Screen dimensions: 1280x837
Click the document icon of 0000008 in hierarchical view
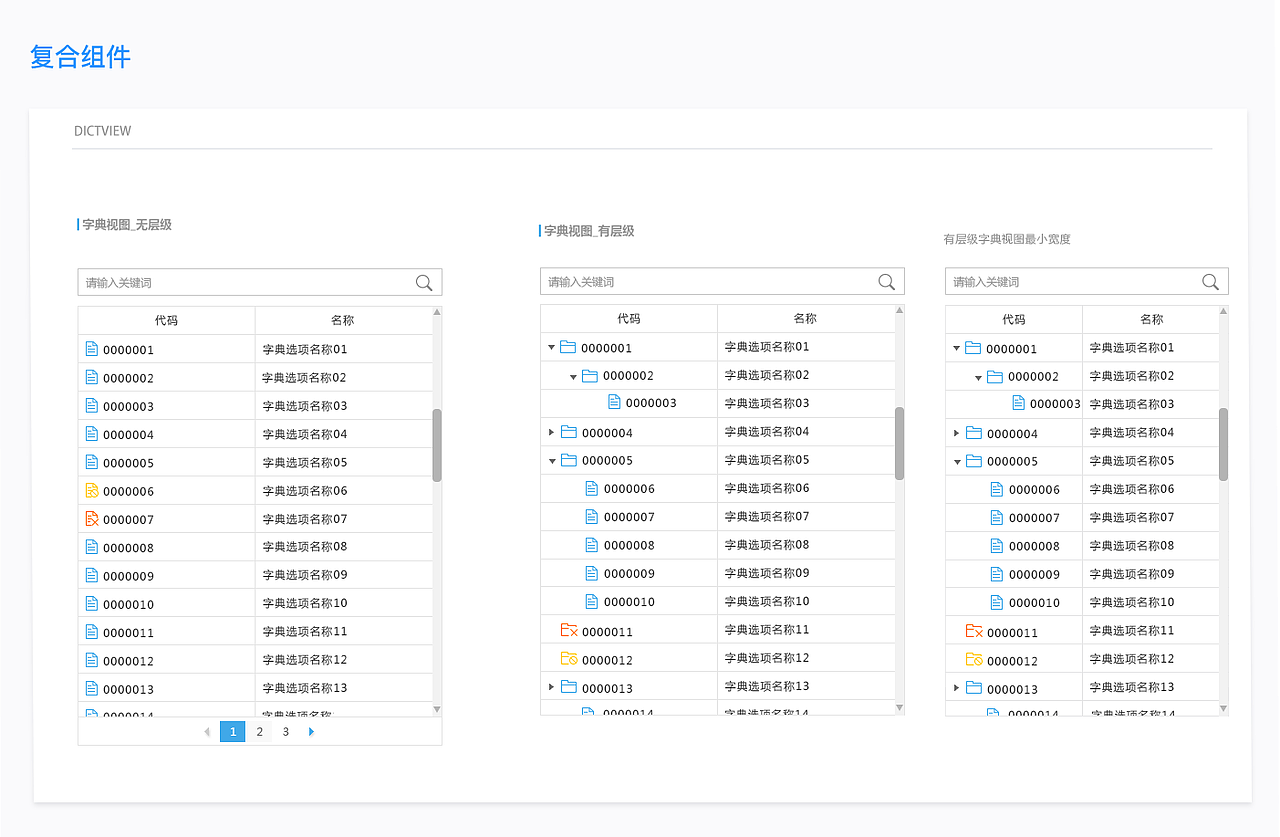[x=591, y=545]
